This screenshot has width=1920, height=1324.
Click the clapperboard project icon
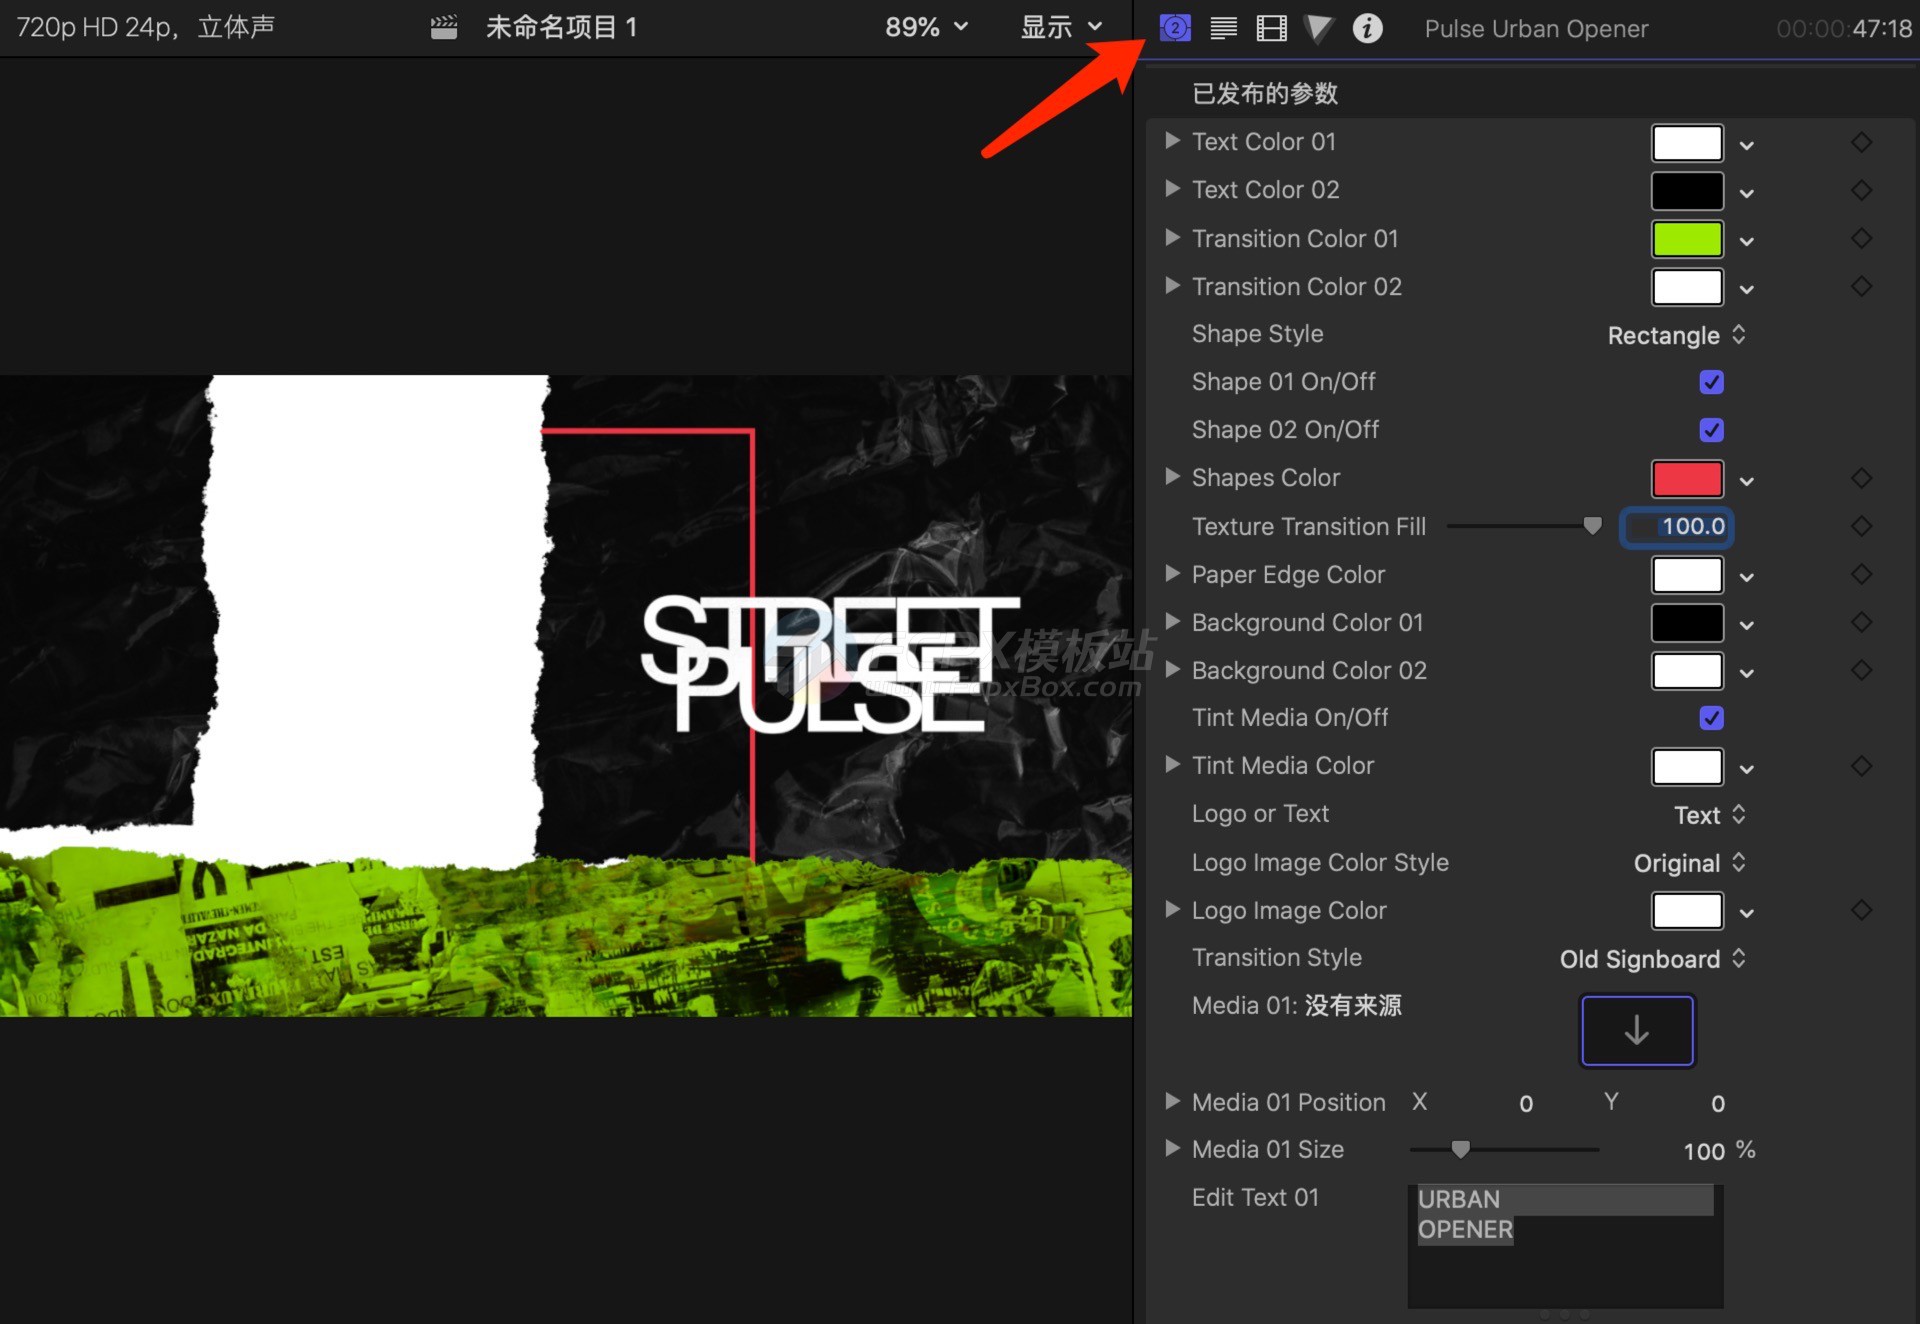click(444, 28)
